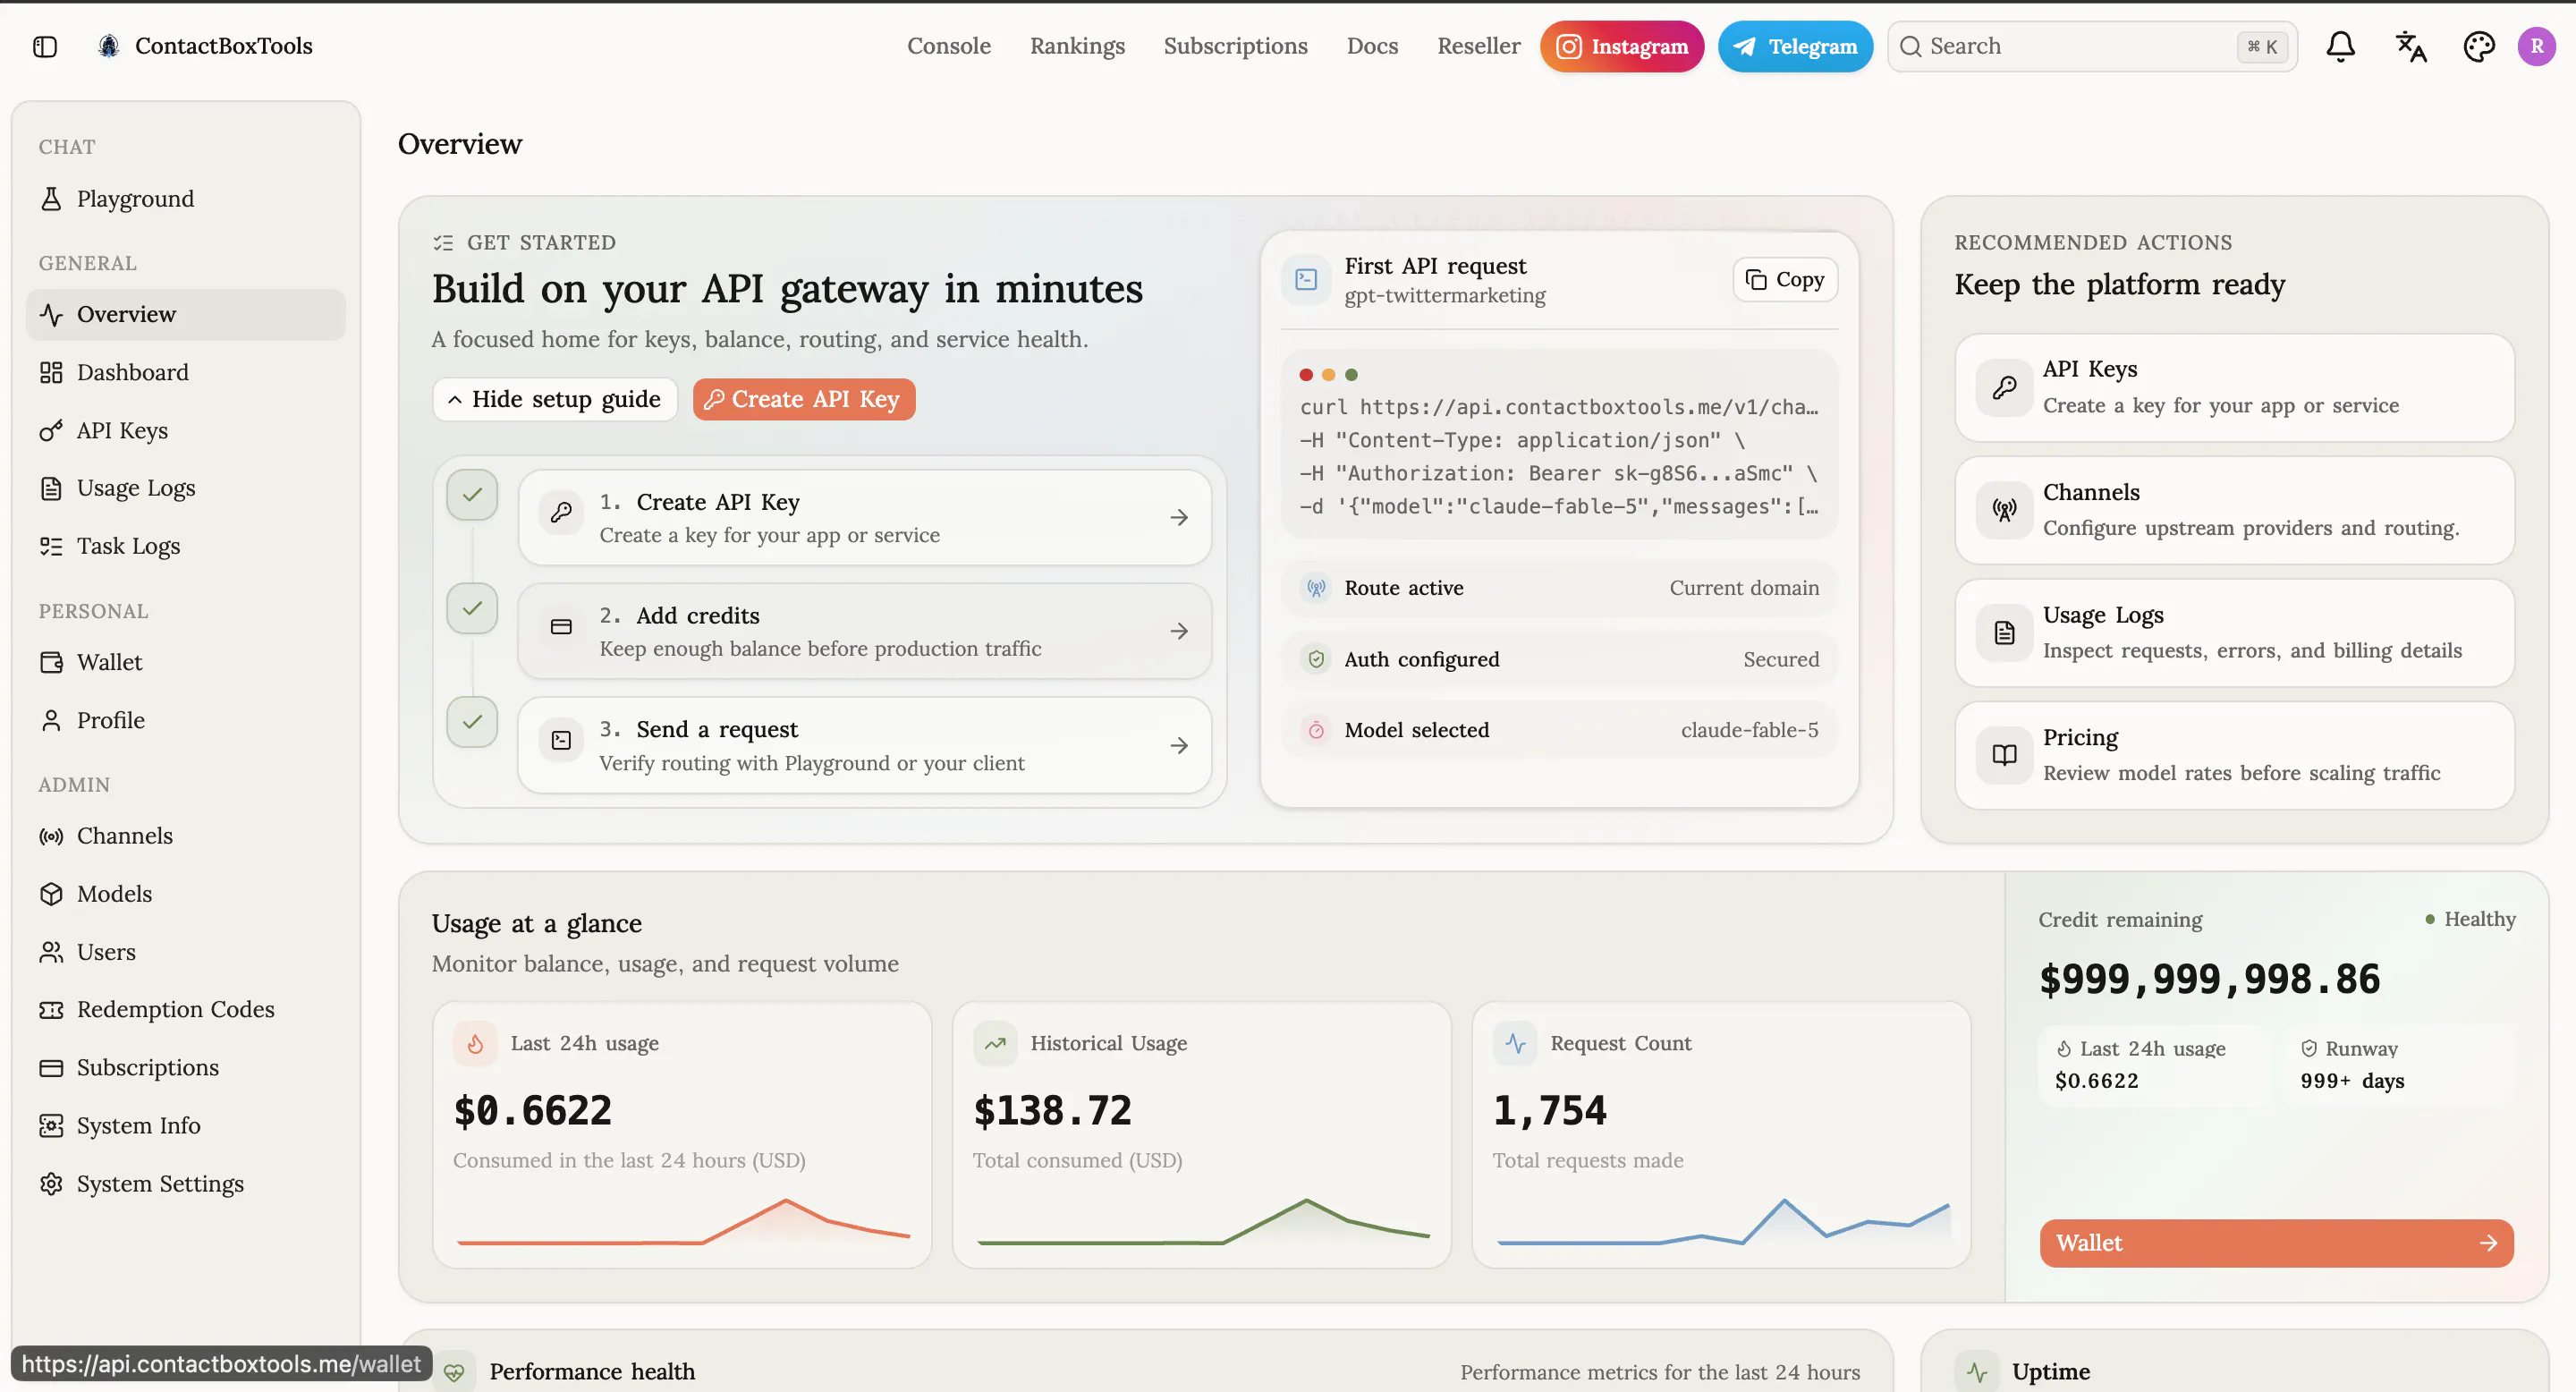Open notifications bell icon
The width and height of the screenshot is (2576, 1392).
(x=2340, y=46)
